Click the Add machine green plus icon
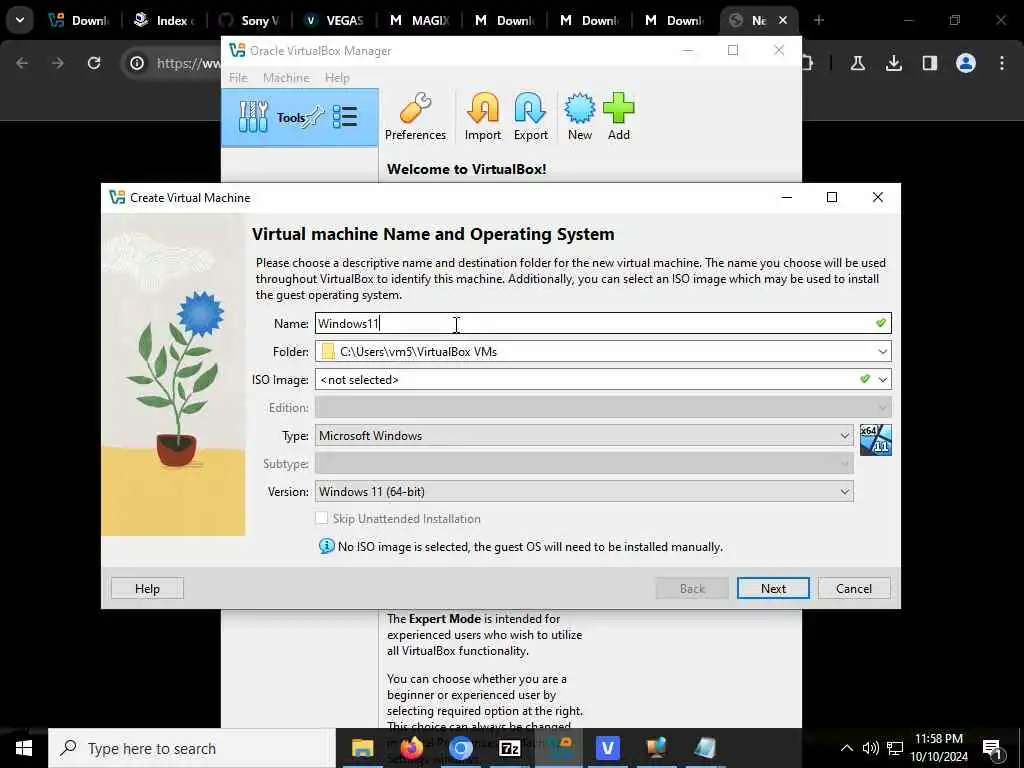This screenshot has height=768, width=1024. [x=618, y=117]
